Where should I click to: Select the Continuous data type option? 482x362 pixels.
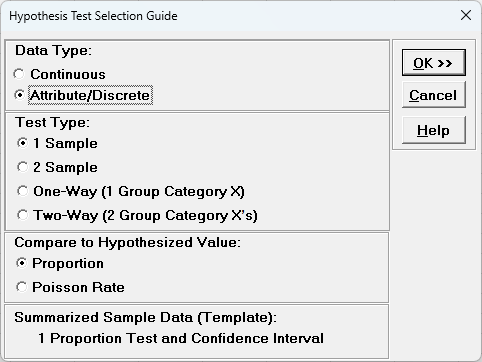(x=59, y=74)
